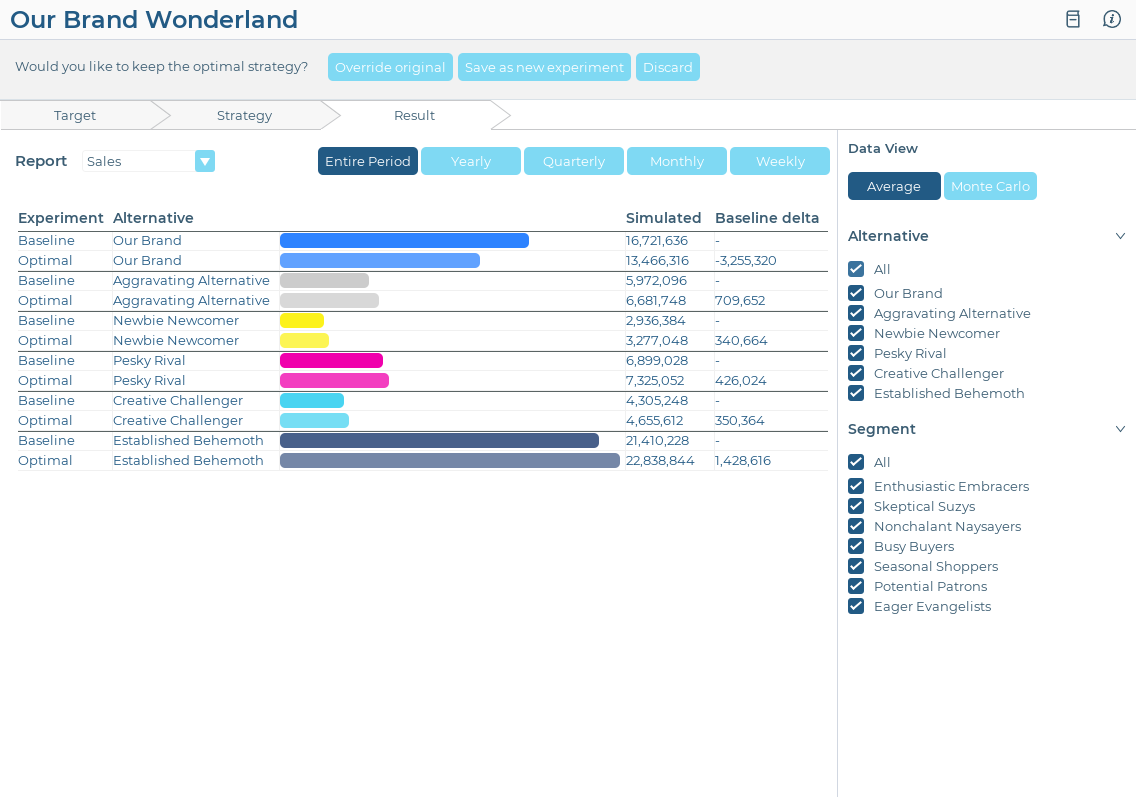The width and height of the screenshot is (1136, 797).
Task: Uncheck the Eager Evangelists segment
Action: click(856, 606)
